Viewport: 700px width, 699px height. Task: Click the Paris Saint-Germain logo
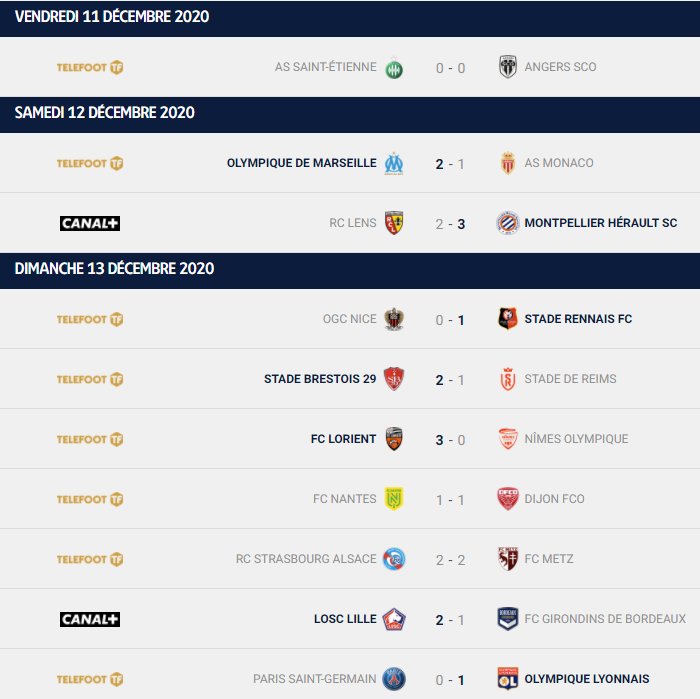pyautogui.click(x=394, y=679)
